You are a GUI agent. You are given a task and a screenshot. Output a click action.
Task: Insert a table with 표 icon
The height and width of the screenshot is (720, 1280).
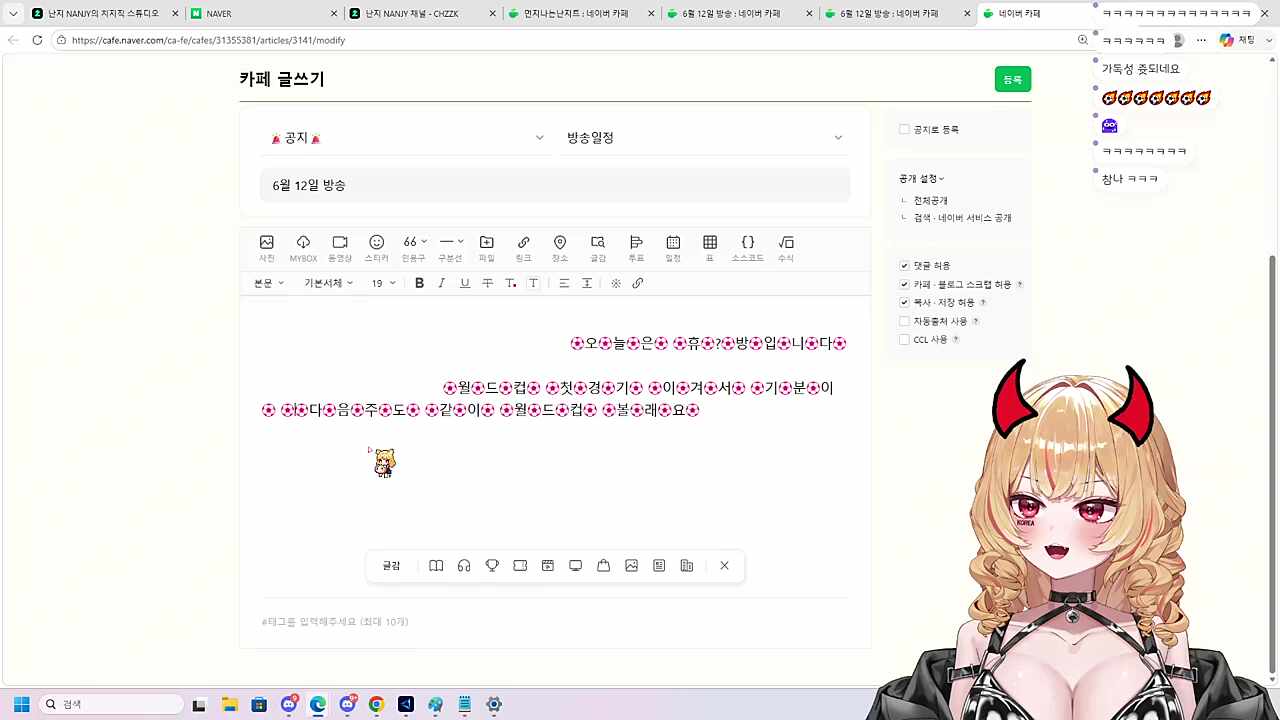coord(710,248)
